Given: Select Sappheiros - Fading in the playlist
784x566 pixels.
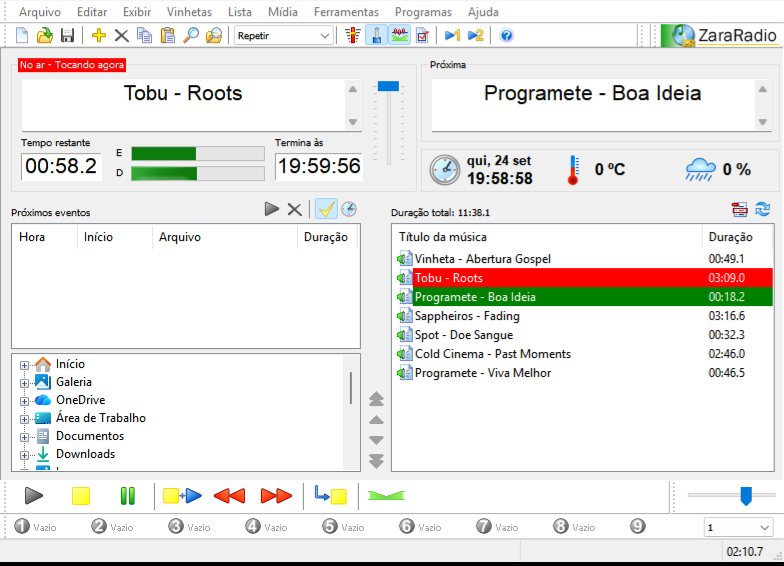Looking at the screenshot, I should [584, 316].
